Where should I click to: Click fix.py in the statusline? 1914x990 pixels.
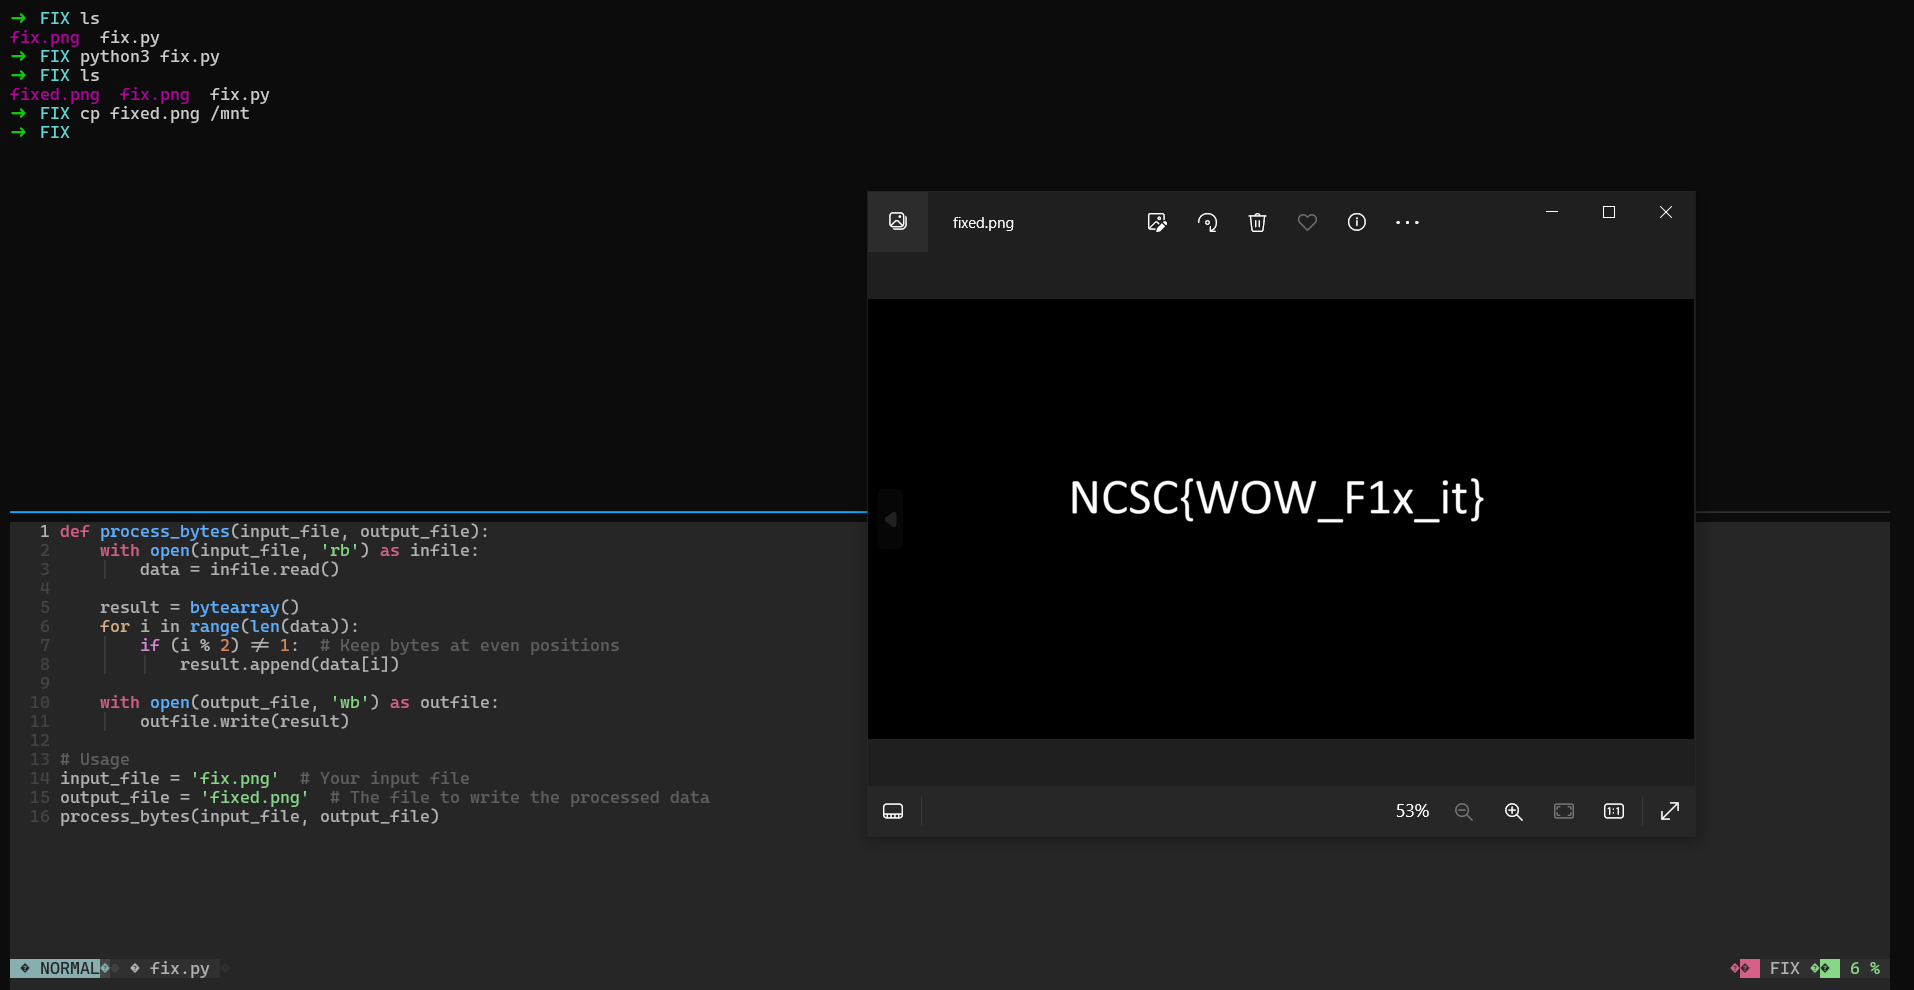[x=180, y=968]
